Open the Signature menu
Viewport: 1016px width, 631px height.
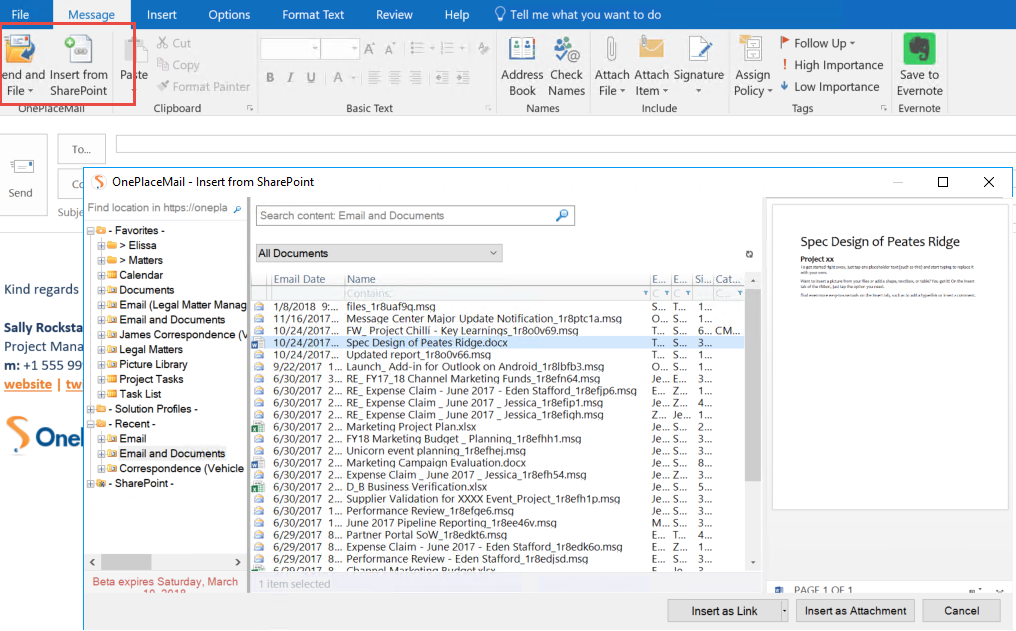pyautogui.click(x=698, y=67)
